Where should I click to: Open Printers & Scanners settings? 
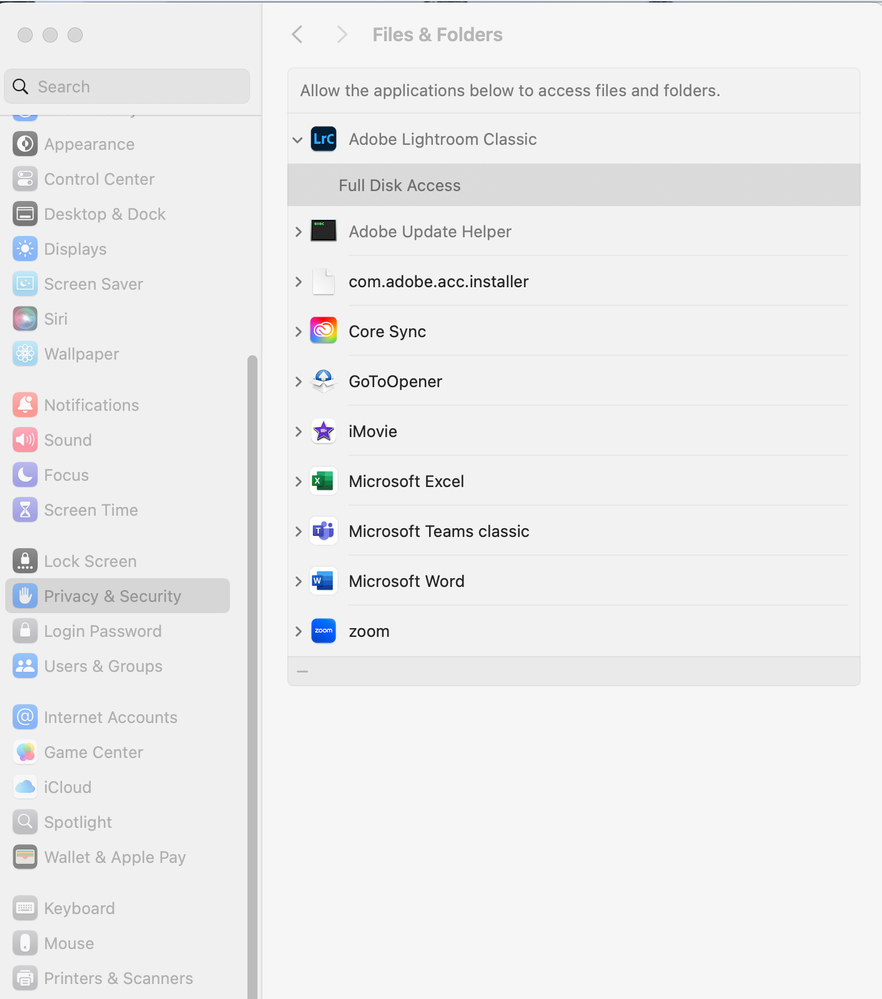coord(117,978)
